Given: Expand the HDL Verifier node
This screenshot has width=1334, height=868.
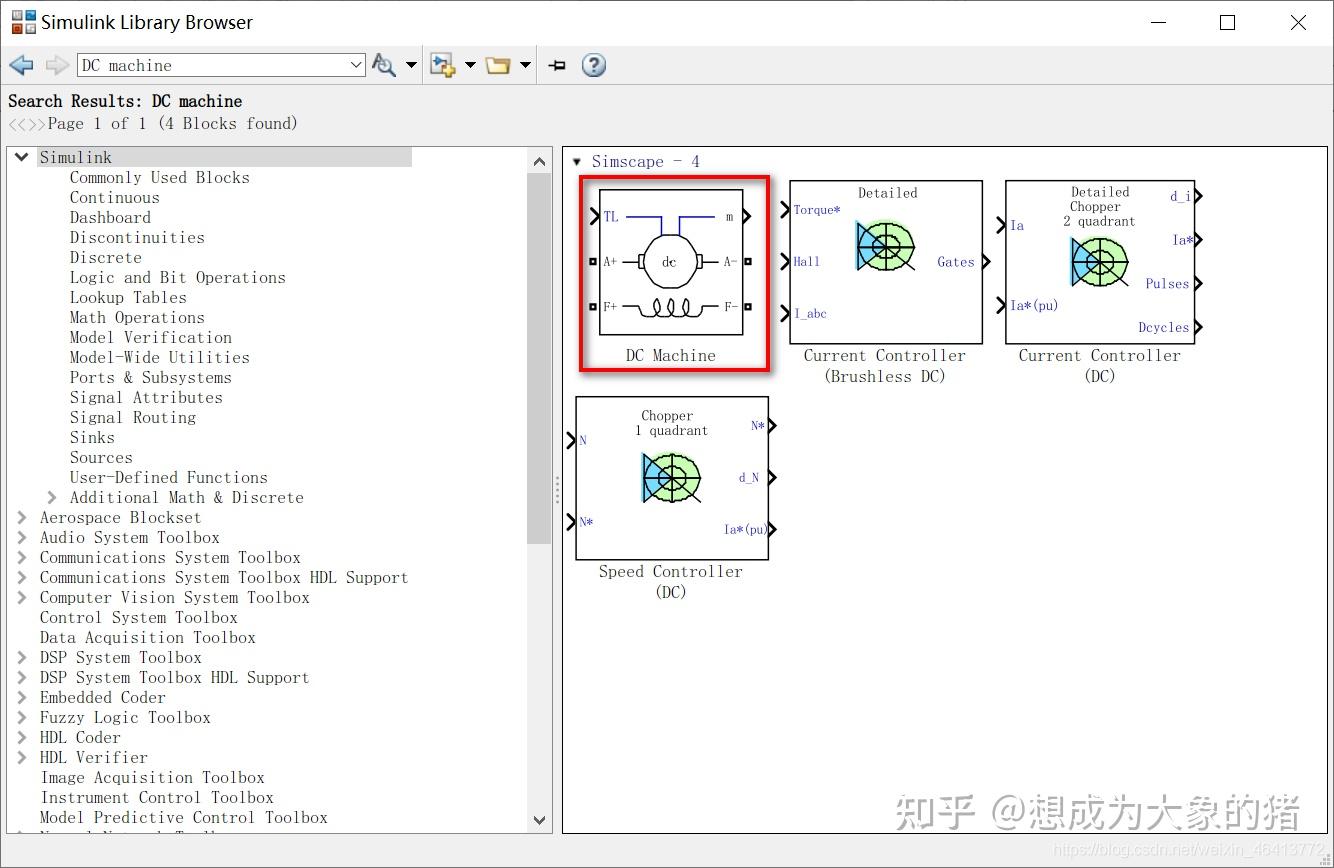Looking at the screenshot, I should pos(21,757).
